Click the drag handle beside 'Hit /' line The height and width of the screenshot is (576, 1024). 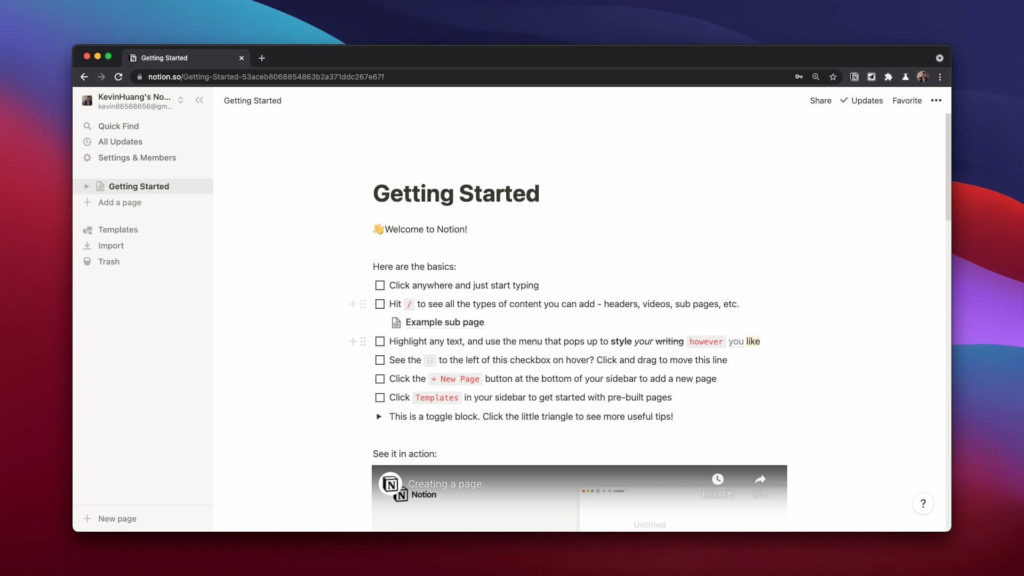(x=363, y=304)
